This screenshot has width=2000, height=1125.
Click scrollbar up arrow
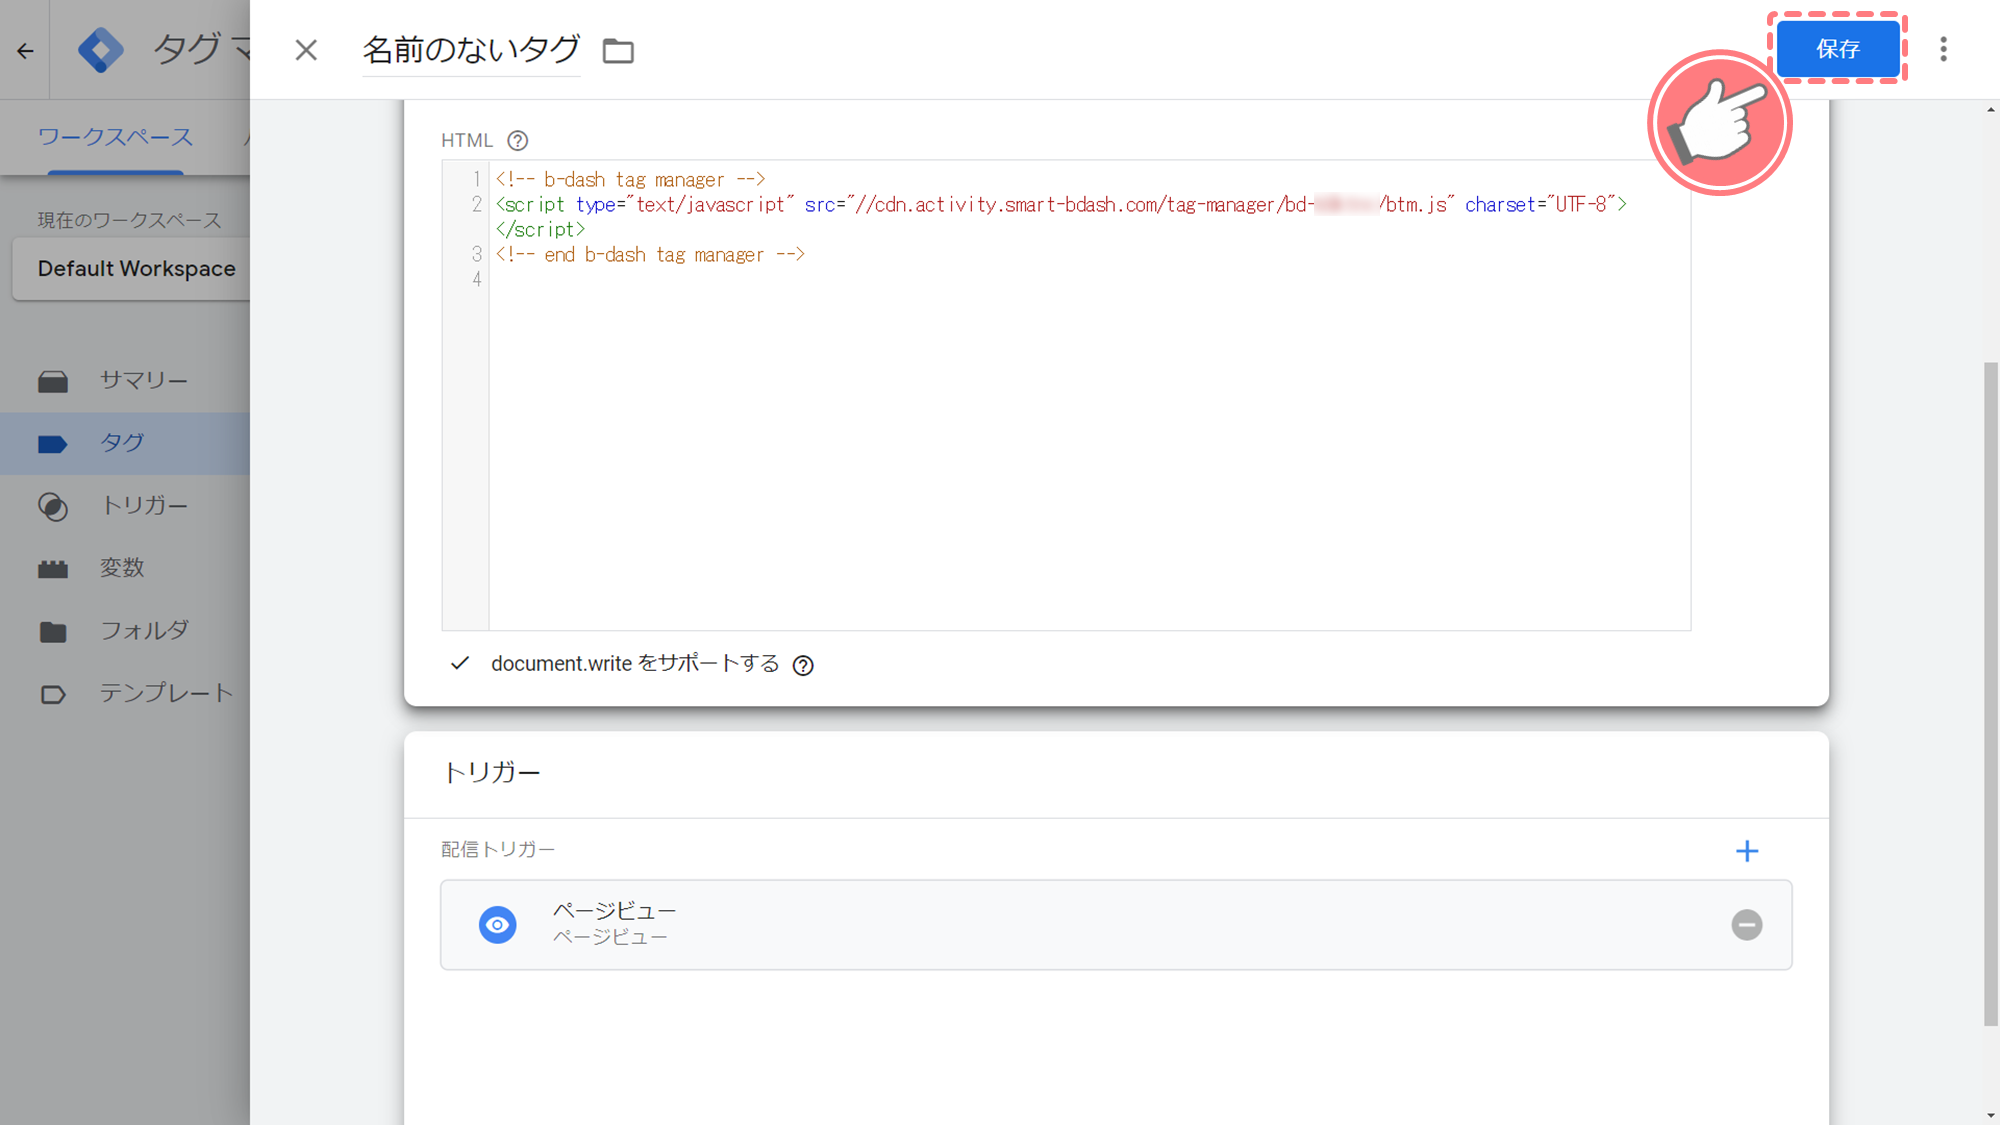[x=1990, y=109]
